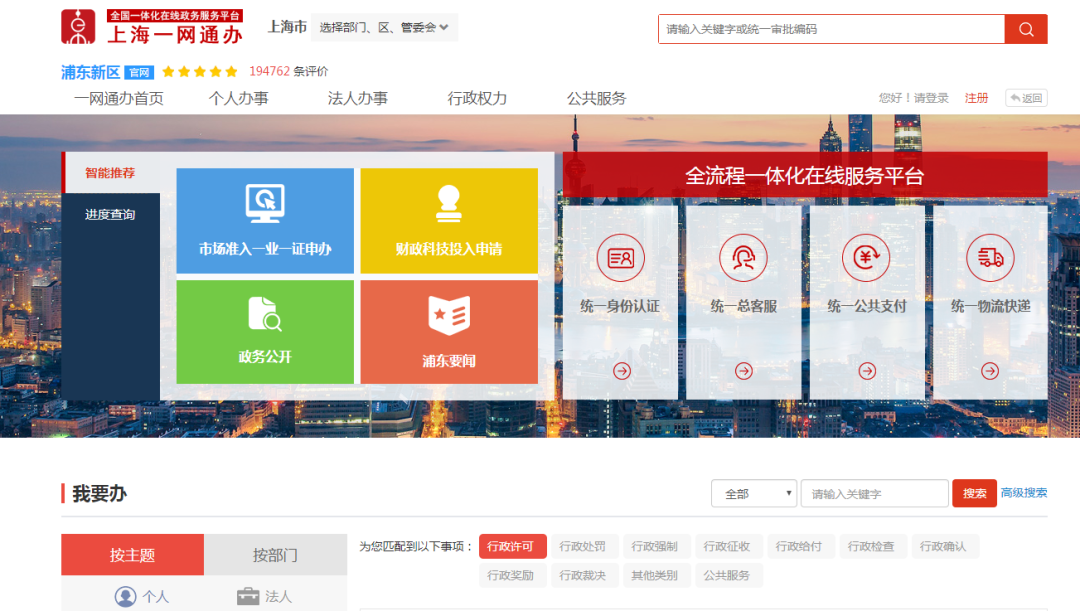Screen dimensions: 1080x611
Task: Click the 统一总客服 headset icon
Action: (743, 258)
